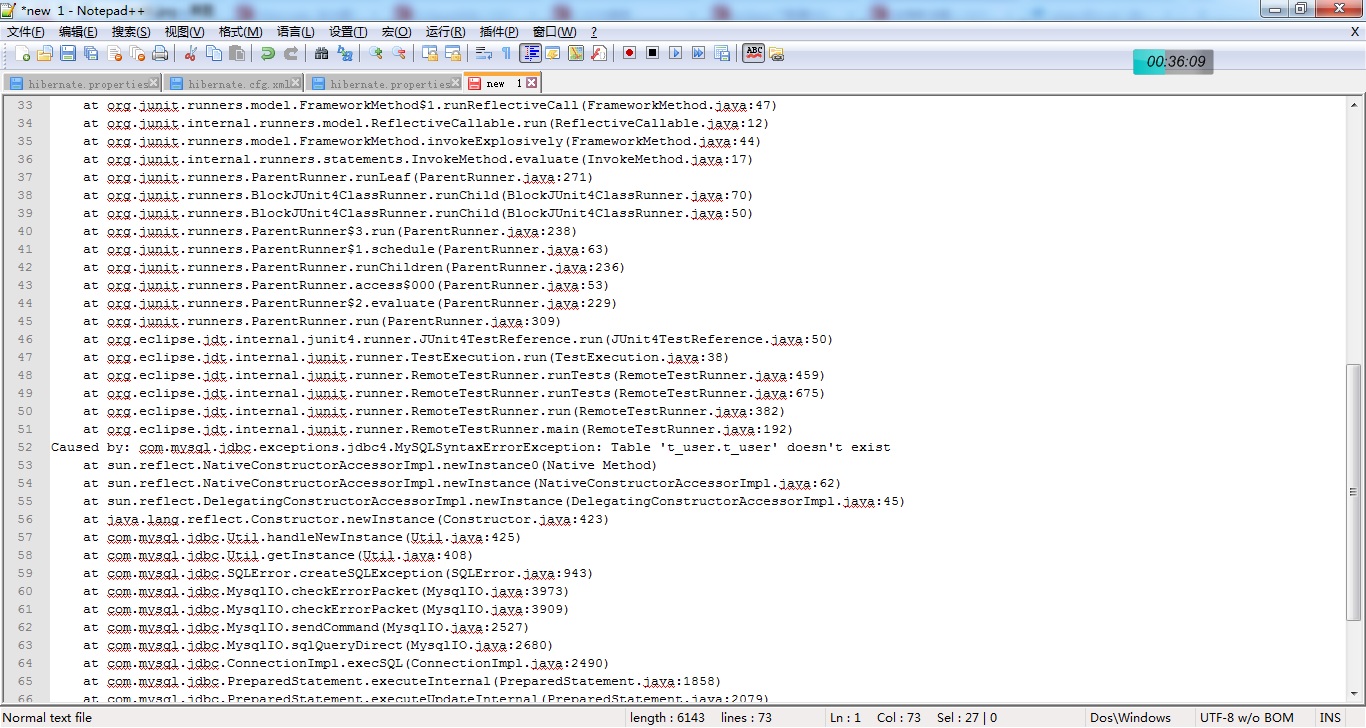Close the new 1 tab with its red X
This screenshot has width=1366, height=728.
532,83
